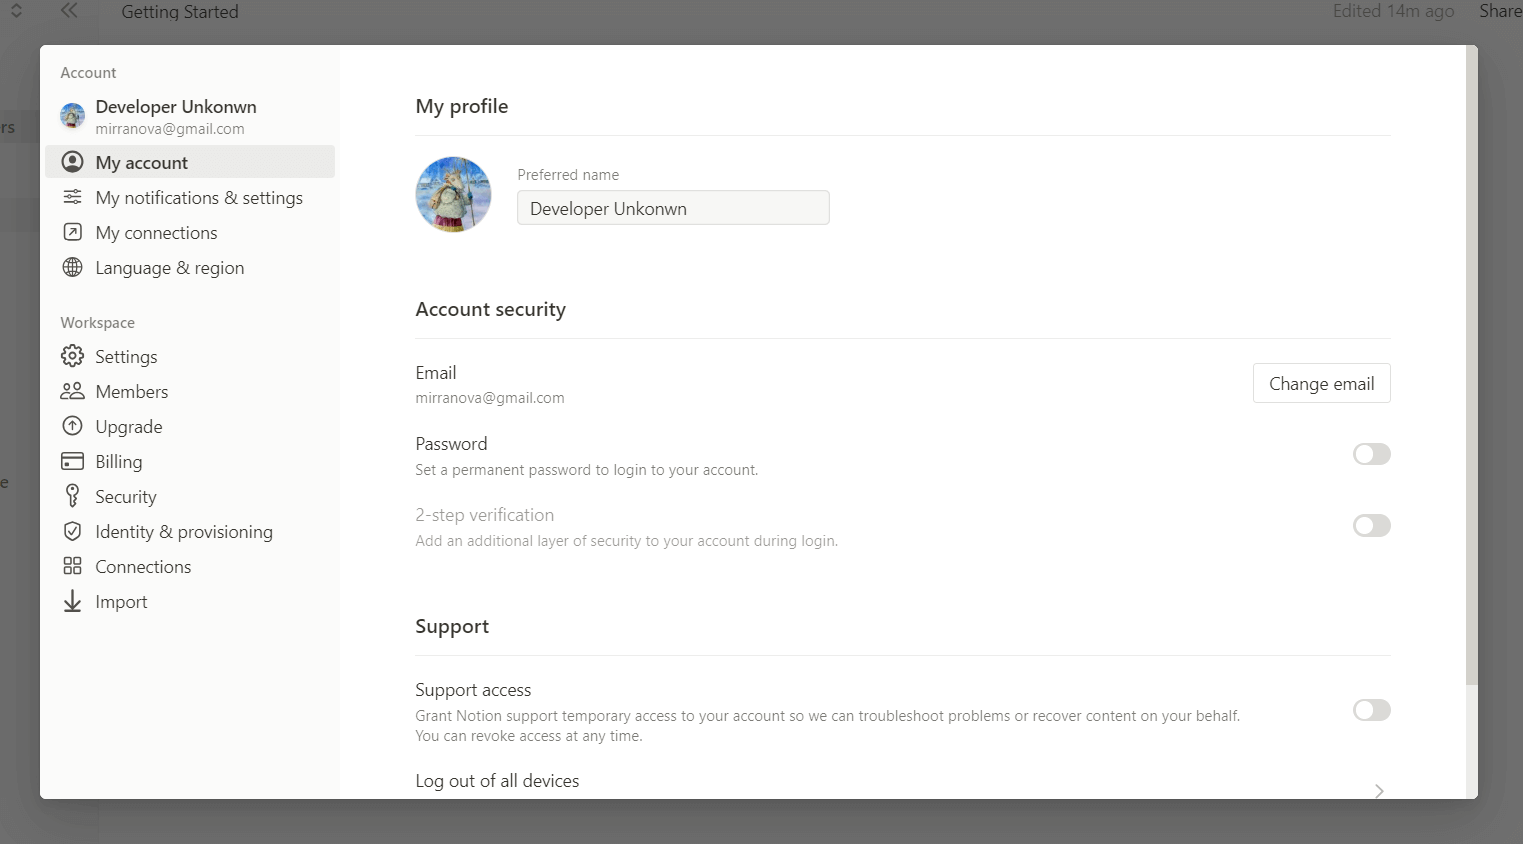Click the workspace Settings gear icon
The width and height of the screenshot is (1523, 844).
coord(72,356)
